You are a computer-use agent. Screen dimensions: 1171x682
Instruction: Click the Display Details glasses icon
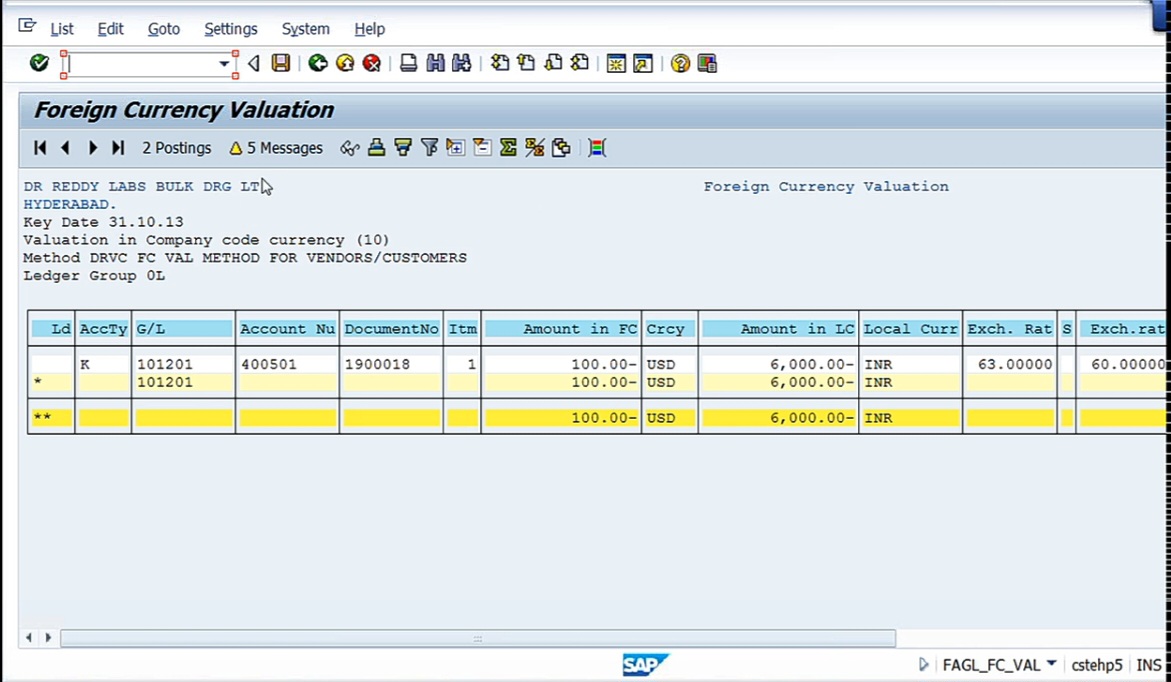coord(350,148)
